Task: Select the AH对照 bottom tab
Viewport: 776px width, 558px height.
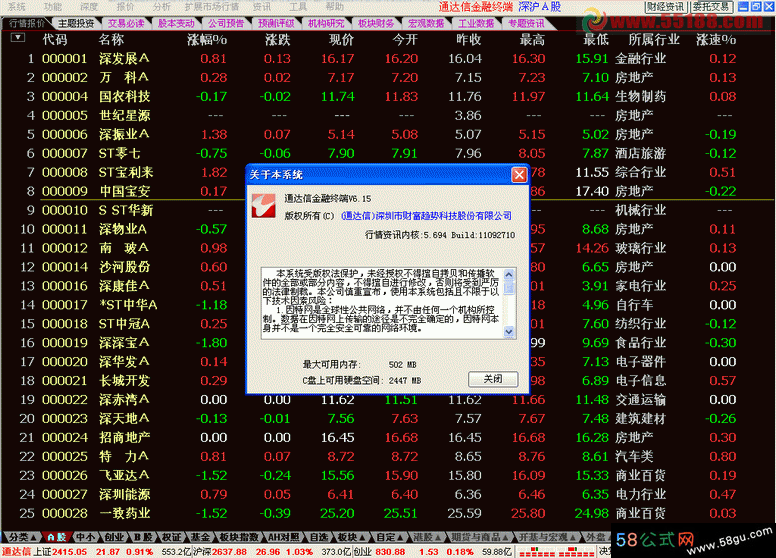Action: (284, 537)
